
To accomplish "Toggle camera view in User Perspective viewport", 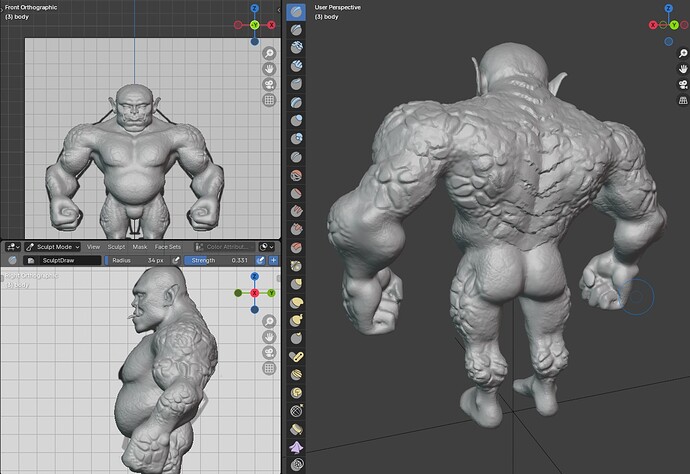I will pyautogui.click(x=683, y=85).
